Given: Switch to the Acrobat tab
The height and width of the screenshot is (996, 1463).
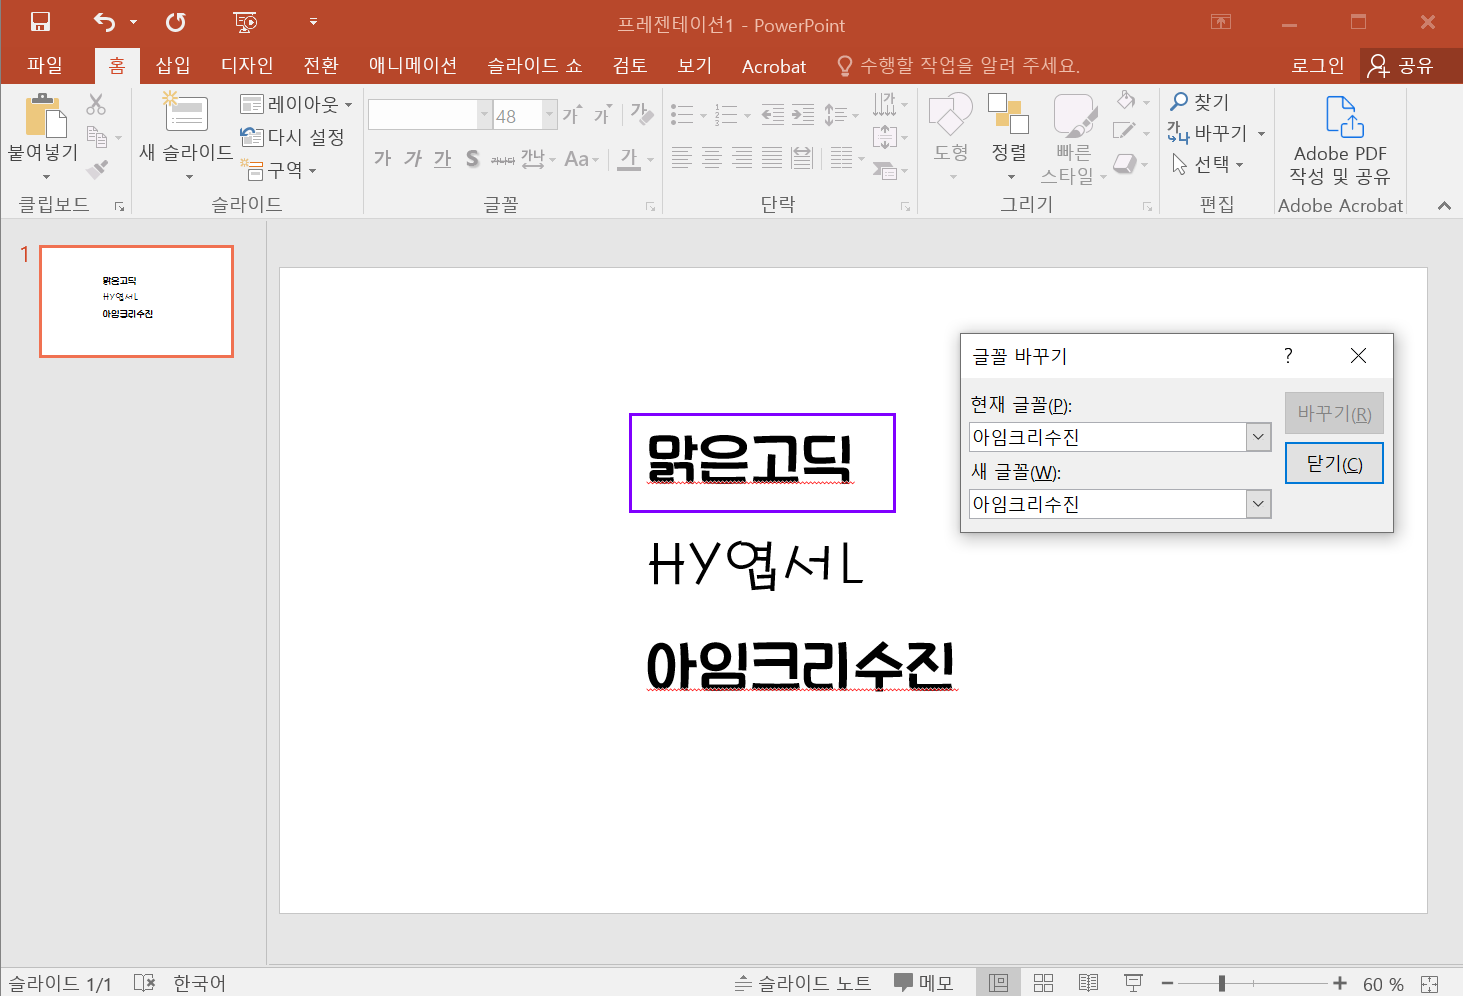Looking at the screenshot, I should (774, 66).
